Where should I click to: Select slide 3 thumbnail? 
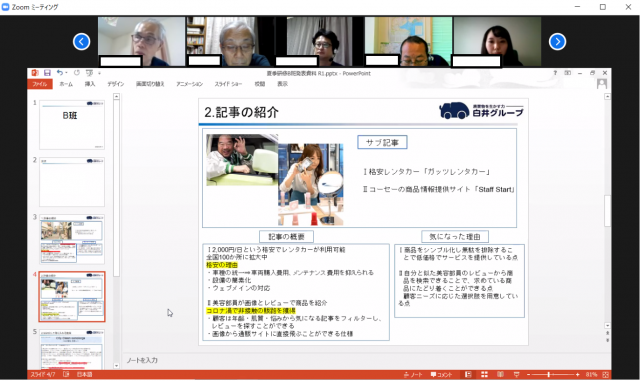pos(72,239)
